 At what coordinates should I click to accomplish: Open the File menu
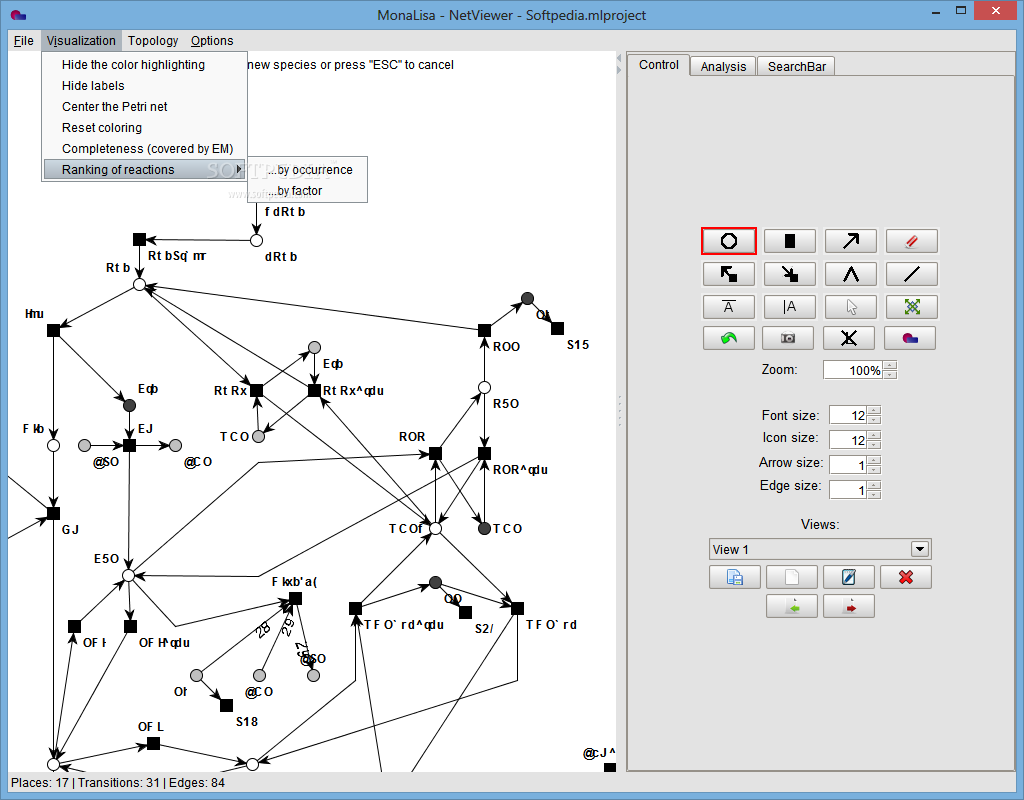24,40
